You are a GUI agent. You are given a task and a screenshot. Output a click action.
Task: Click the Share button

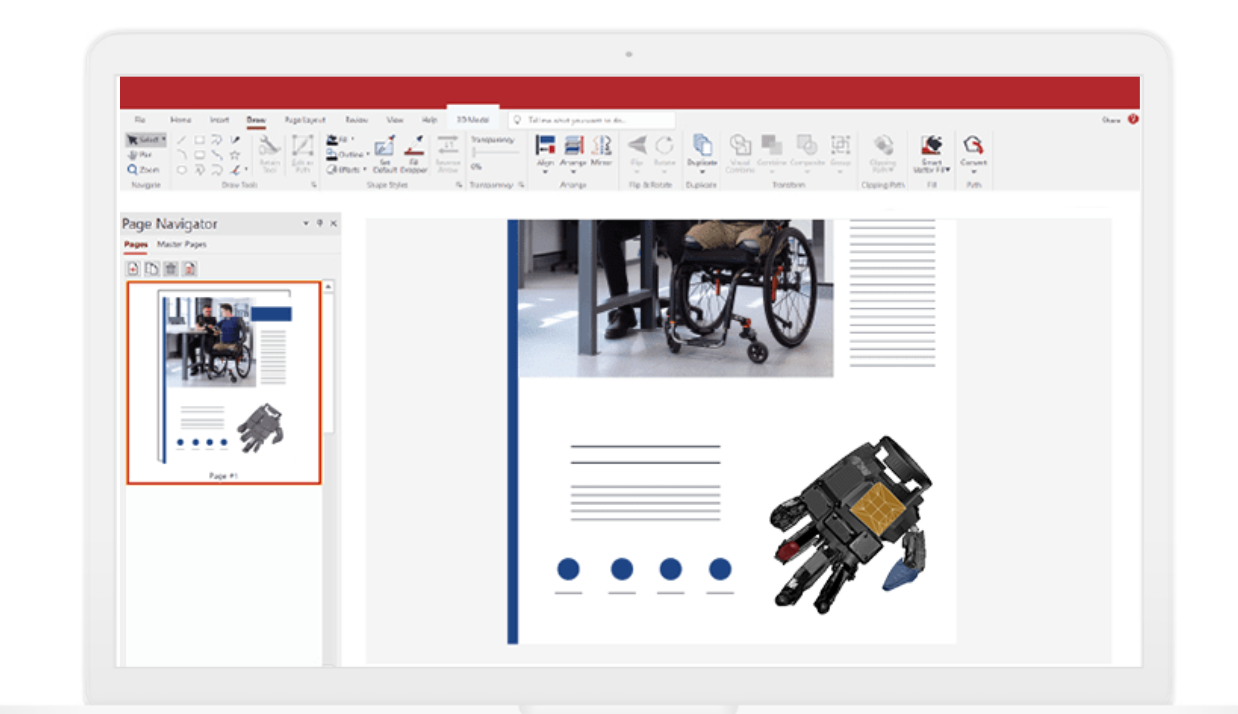coord(1111,119)
